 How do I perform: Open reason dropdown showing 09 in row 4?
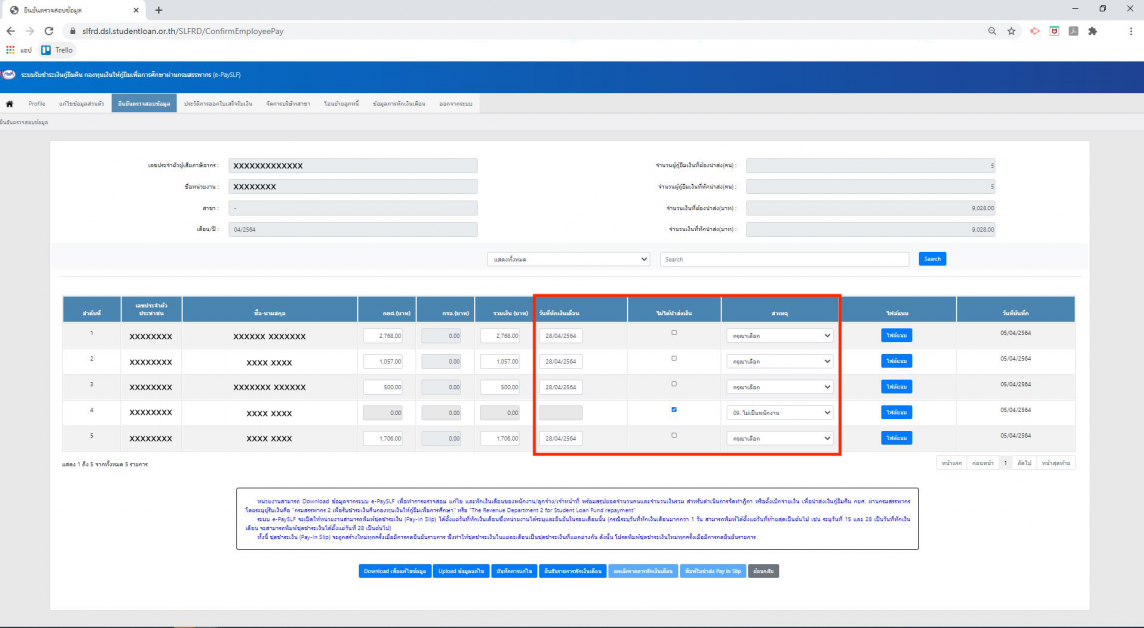[x=779, y=413]
